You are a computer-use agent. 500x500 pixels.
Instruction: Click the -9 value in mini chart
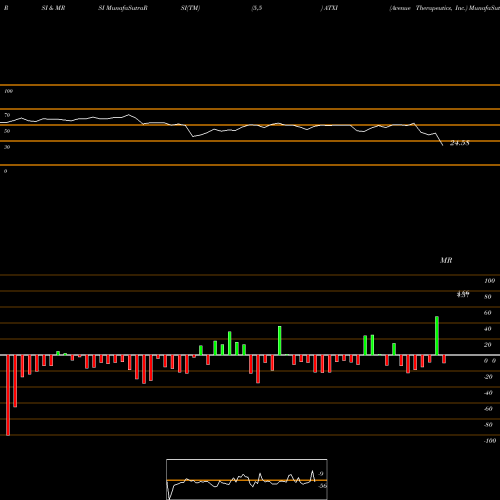click(x=320, y=474)
